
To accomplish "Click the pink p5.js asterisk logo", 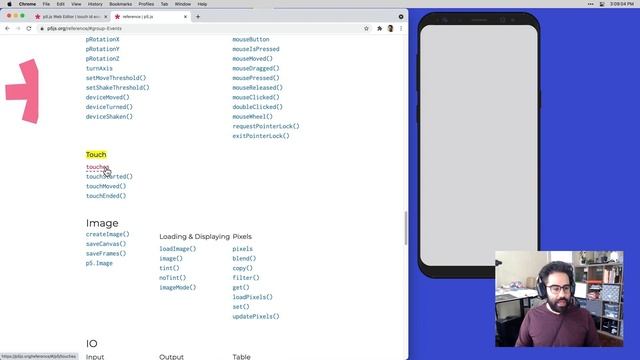I will click(x=22, y=91).
